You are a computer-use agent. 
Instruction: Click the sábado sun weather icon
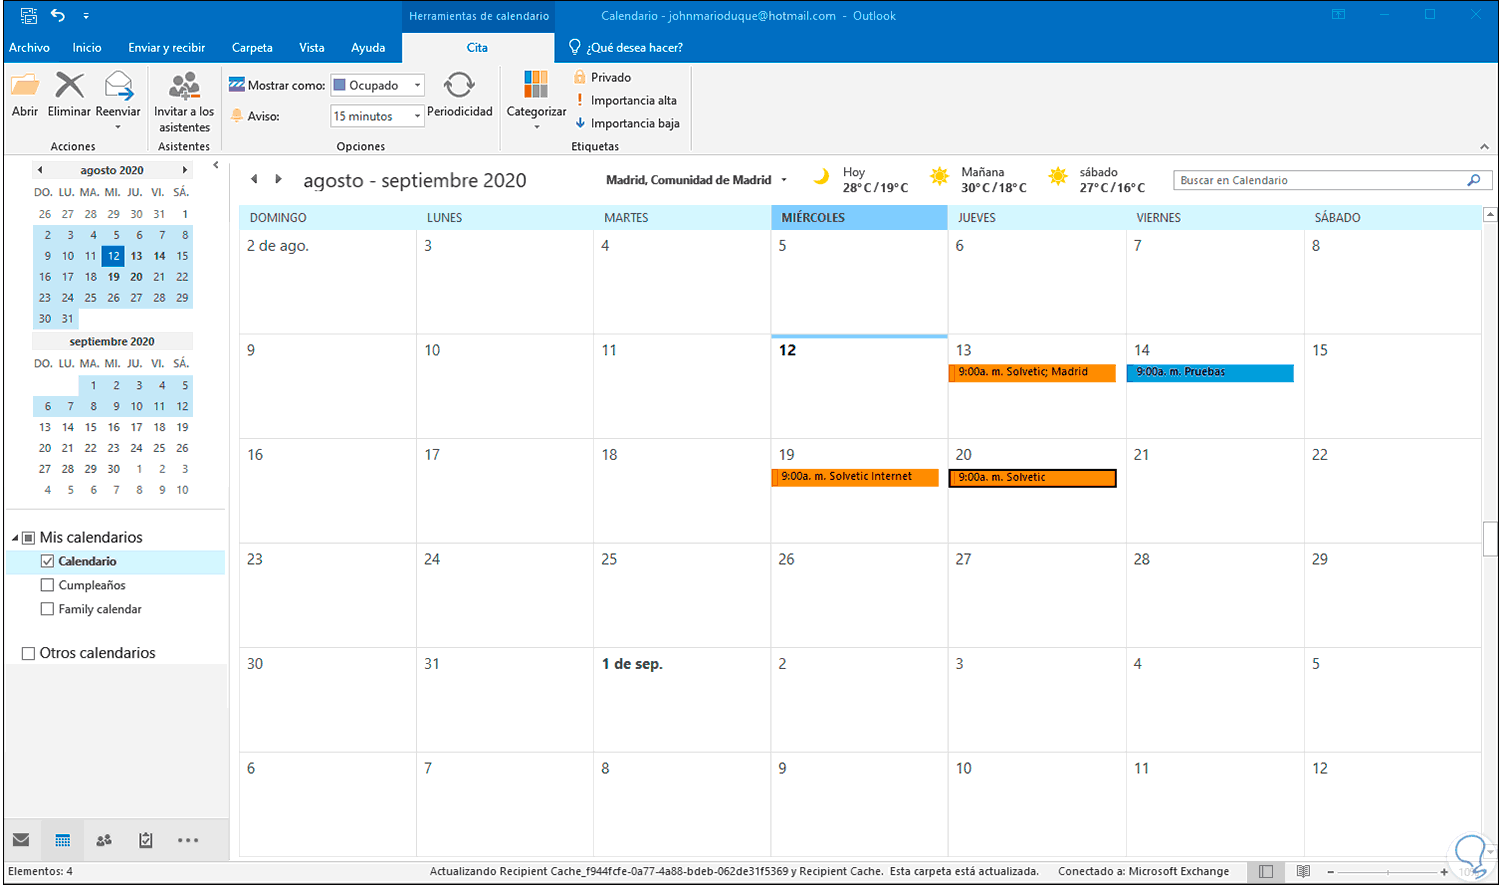1058,177
